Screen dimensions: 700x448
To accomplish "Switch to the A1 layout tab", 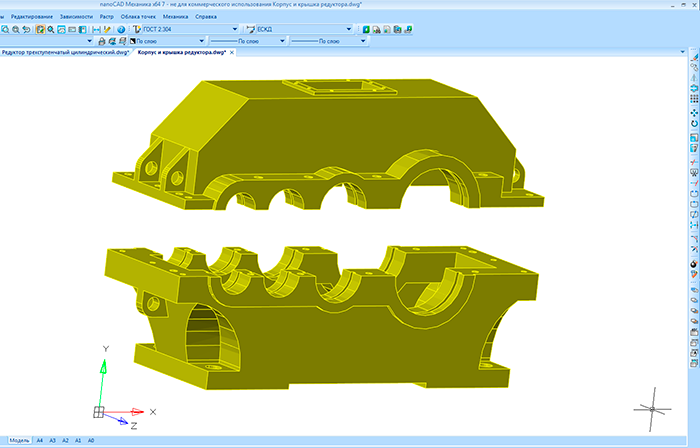I will click(78, 440).
